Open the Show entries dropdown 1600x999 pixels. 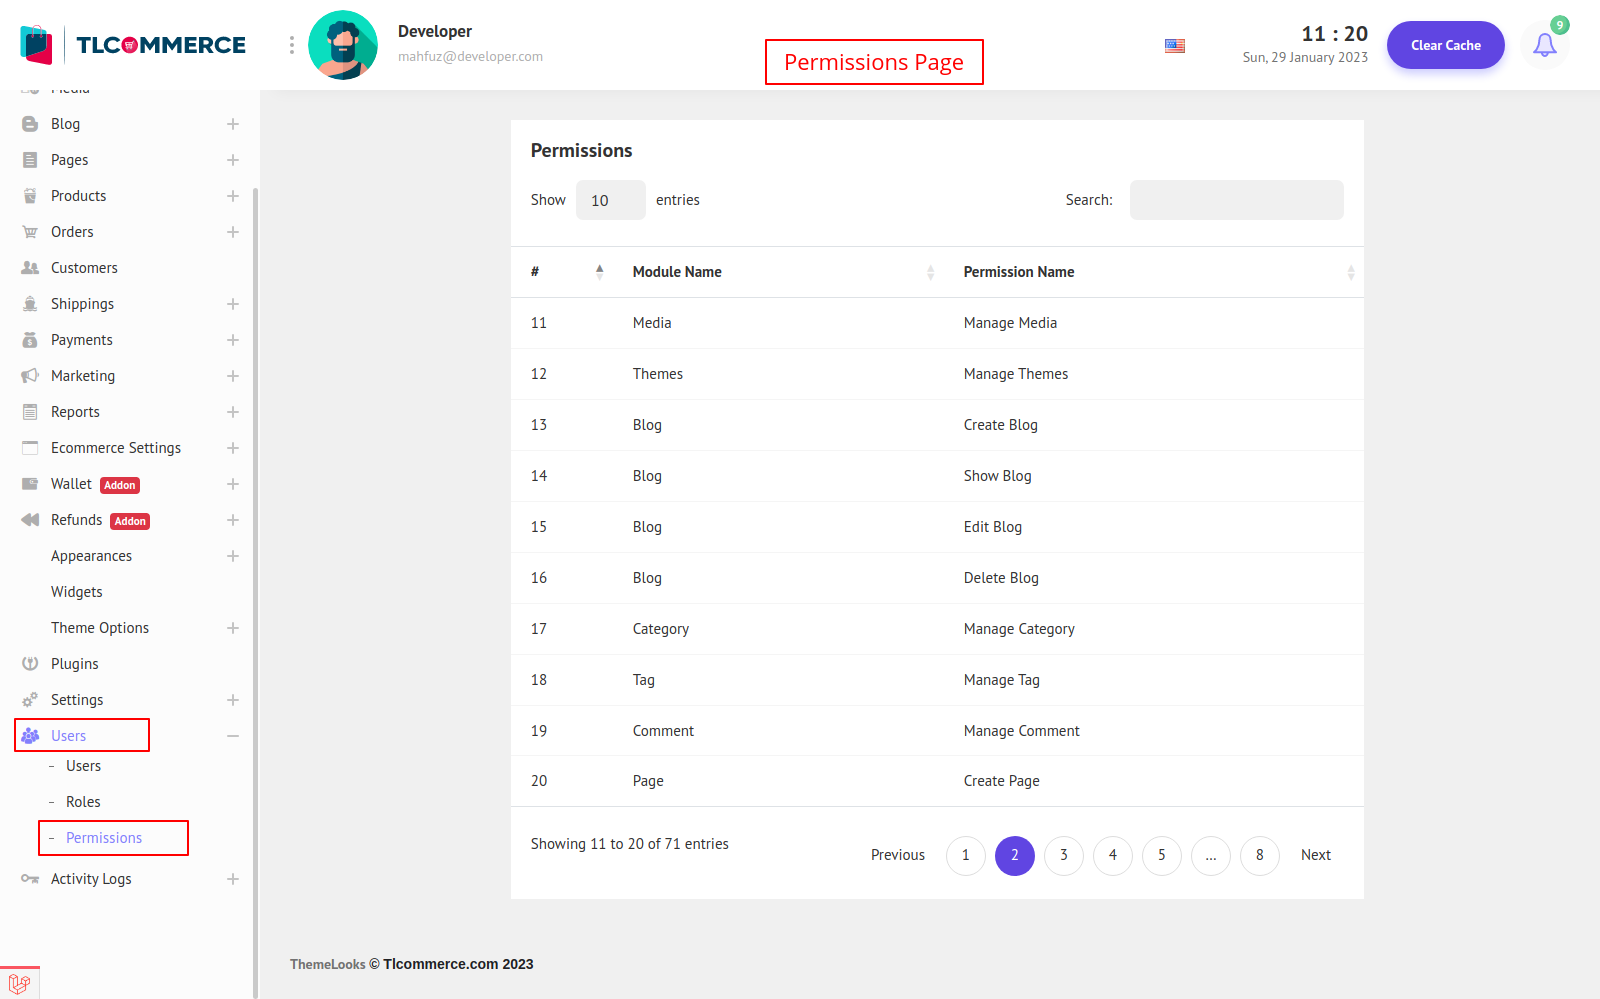[610, 200]
